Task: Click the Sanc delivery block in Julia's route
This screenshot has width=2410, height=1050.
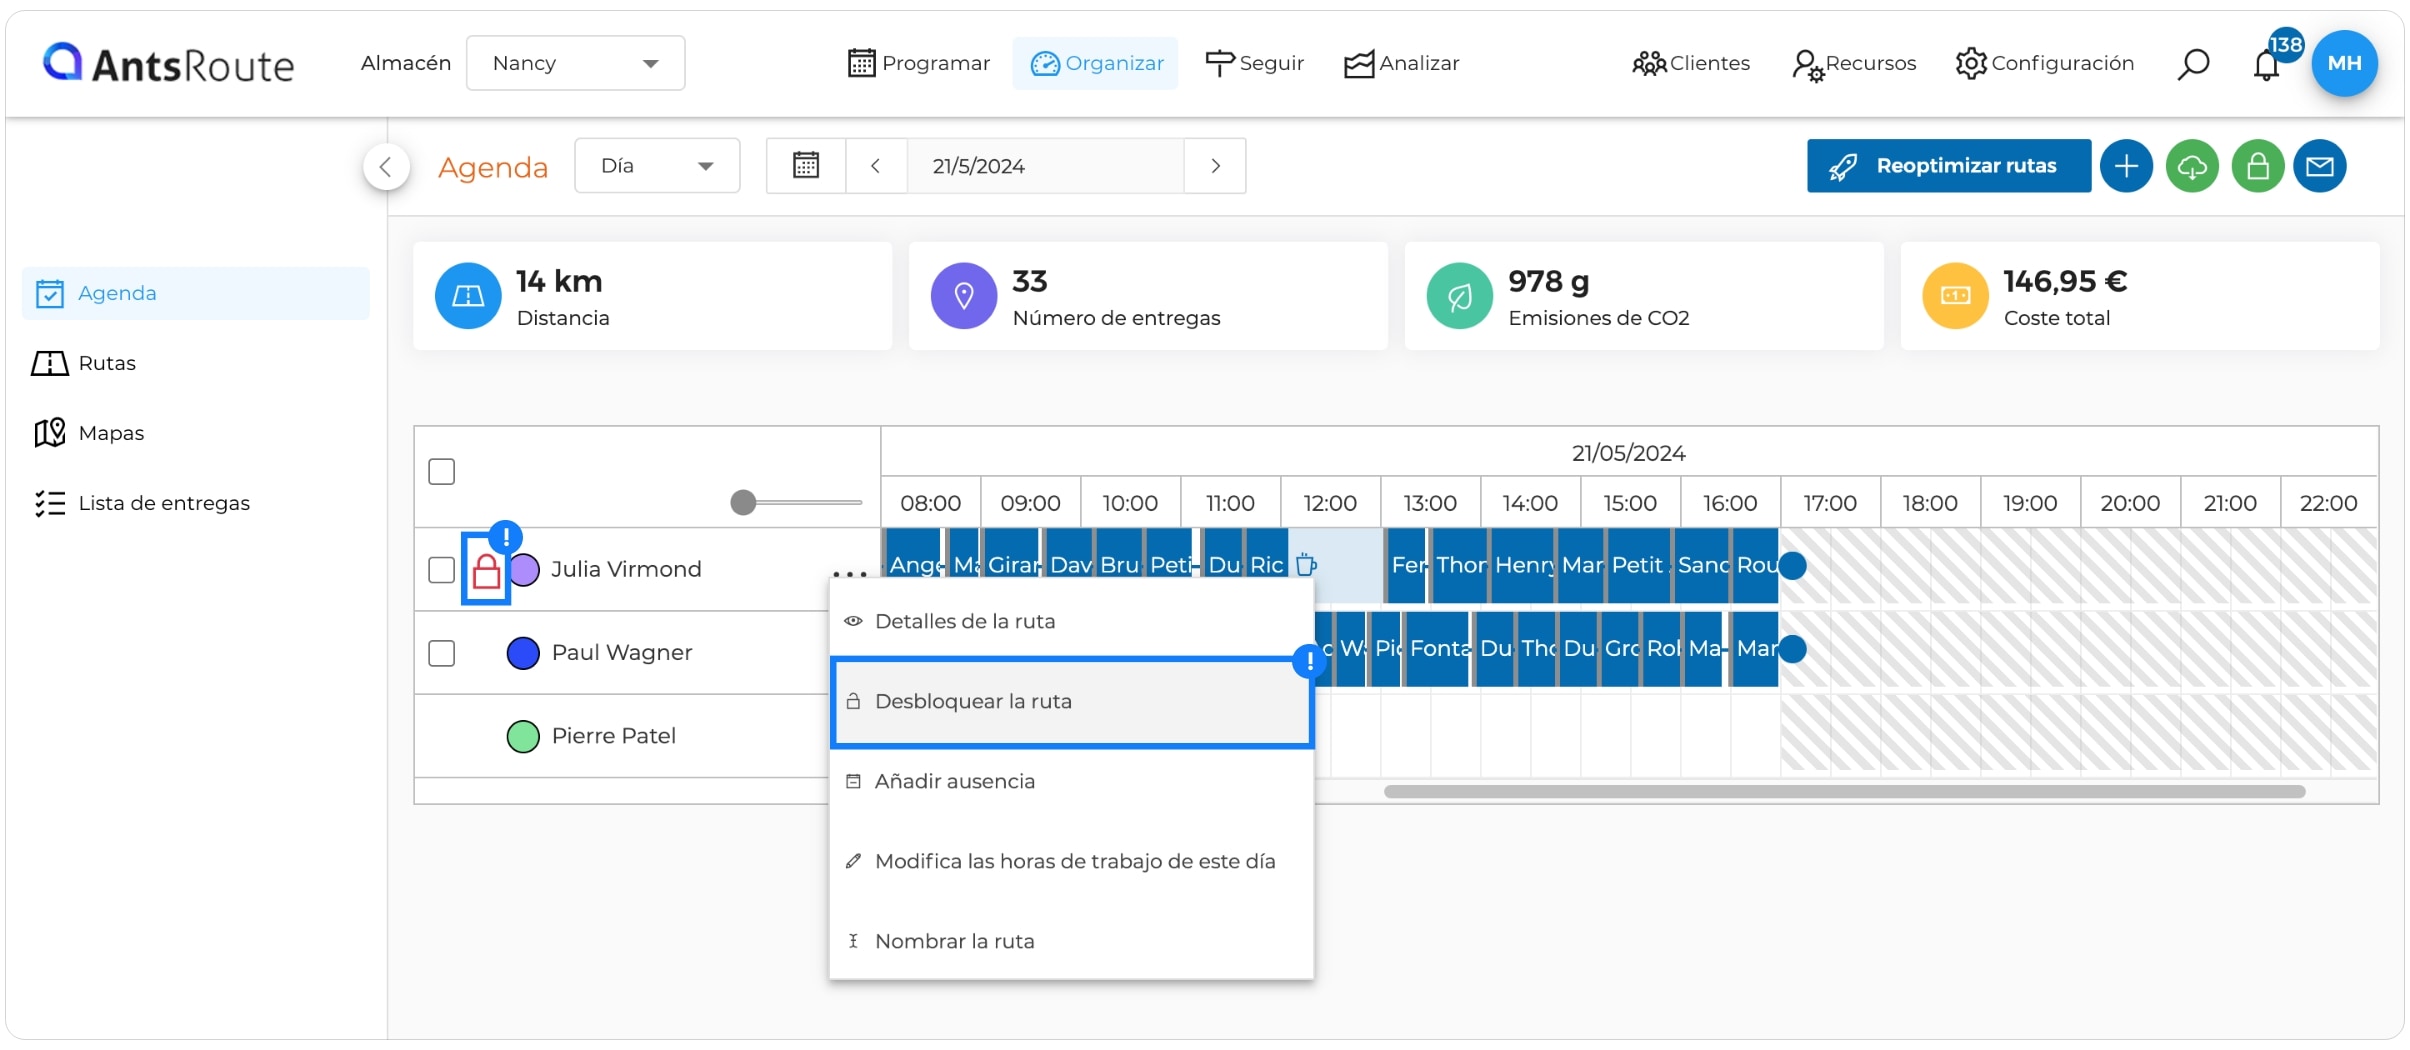Action: 1703,565
